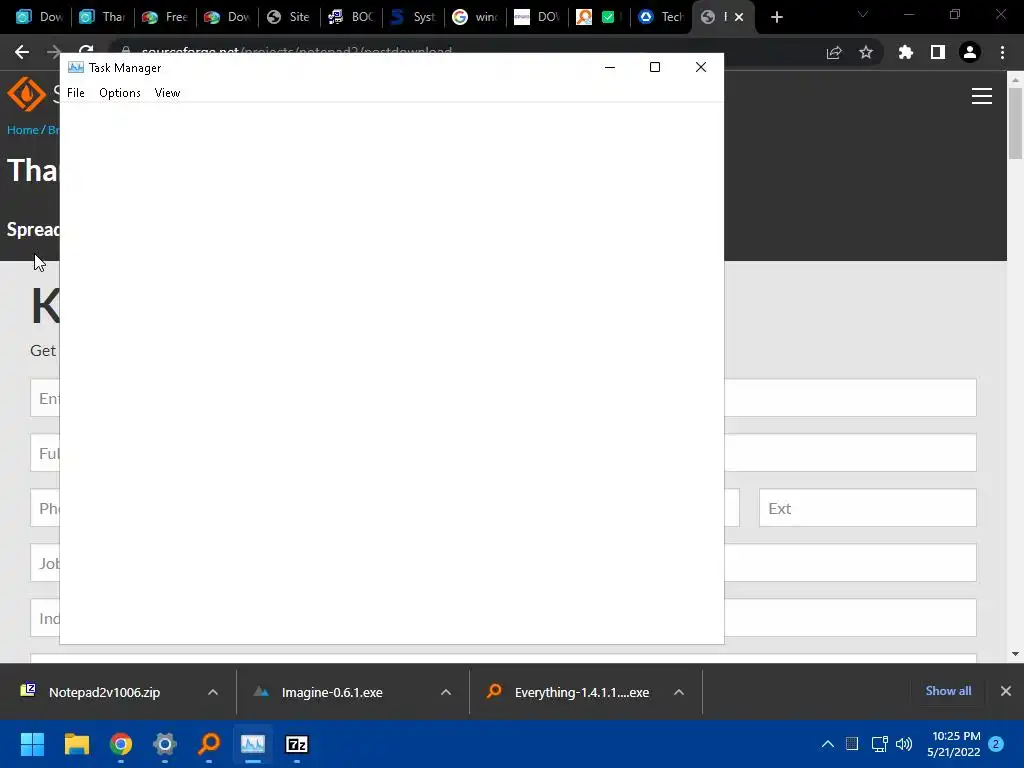This screenshot has width=1024, height=768.
Task: Switch to the Google 'winc' tab
Action: click(475, 17)
